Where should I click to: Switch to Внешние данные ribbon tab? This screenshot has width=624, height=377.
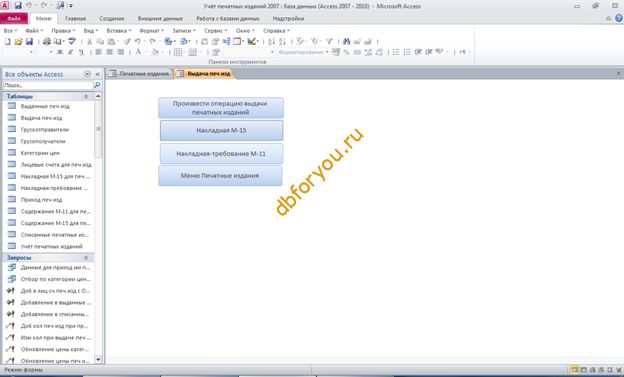[160, 18]
